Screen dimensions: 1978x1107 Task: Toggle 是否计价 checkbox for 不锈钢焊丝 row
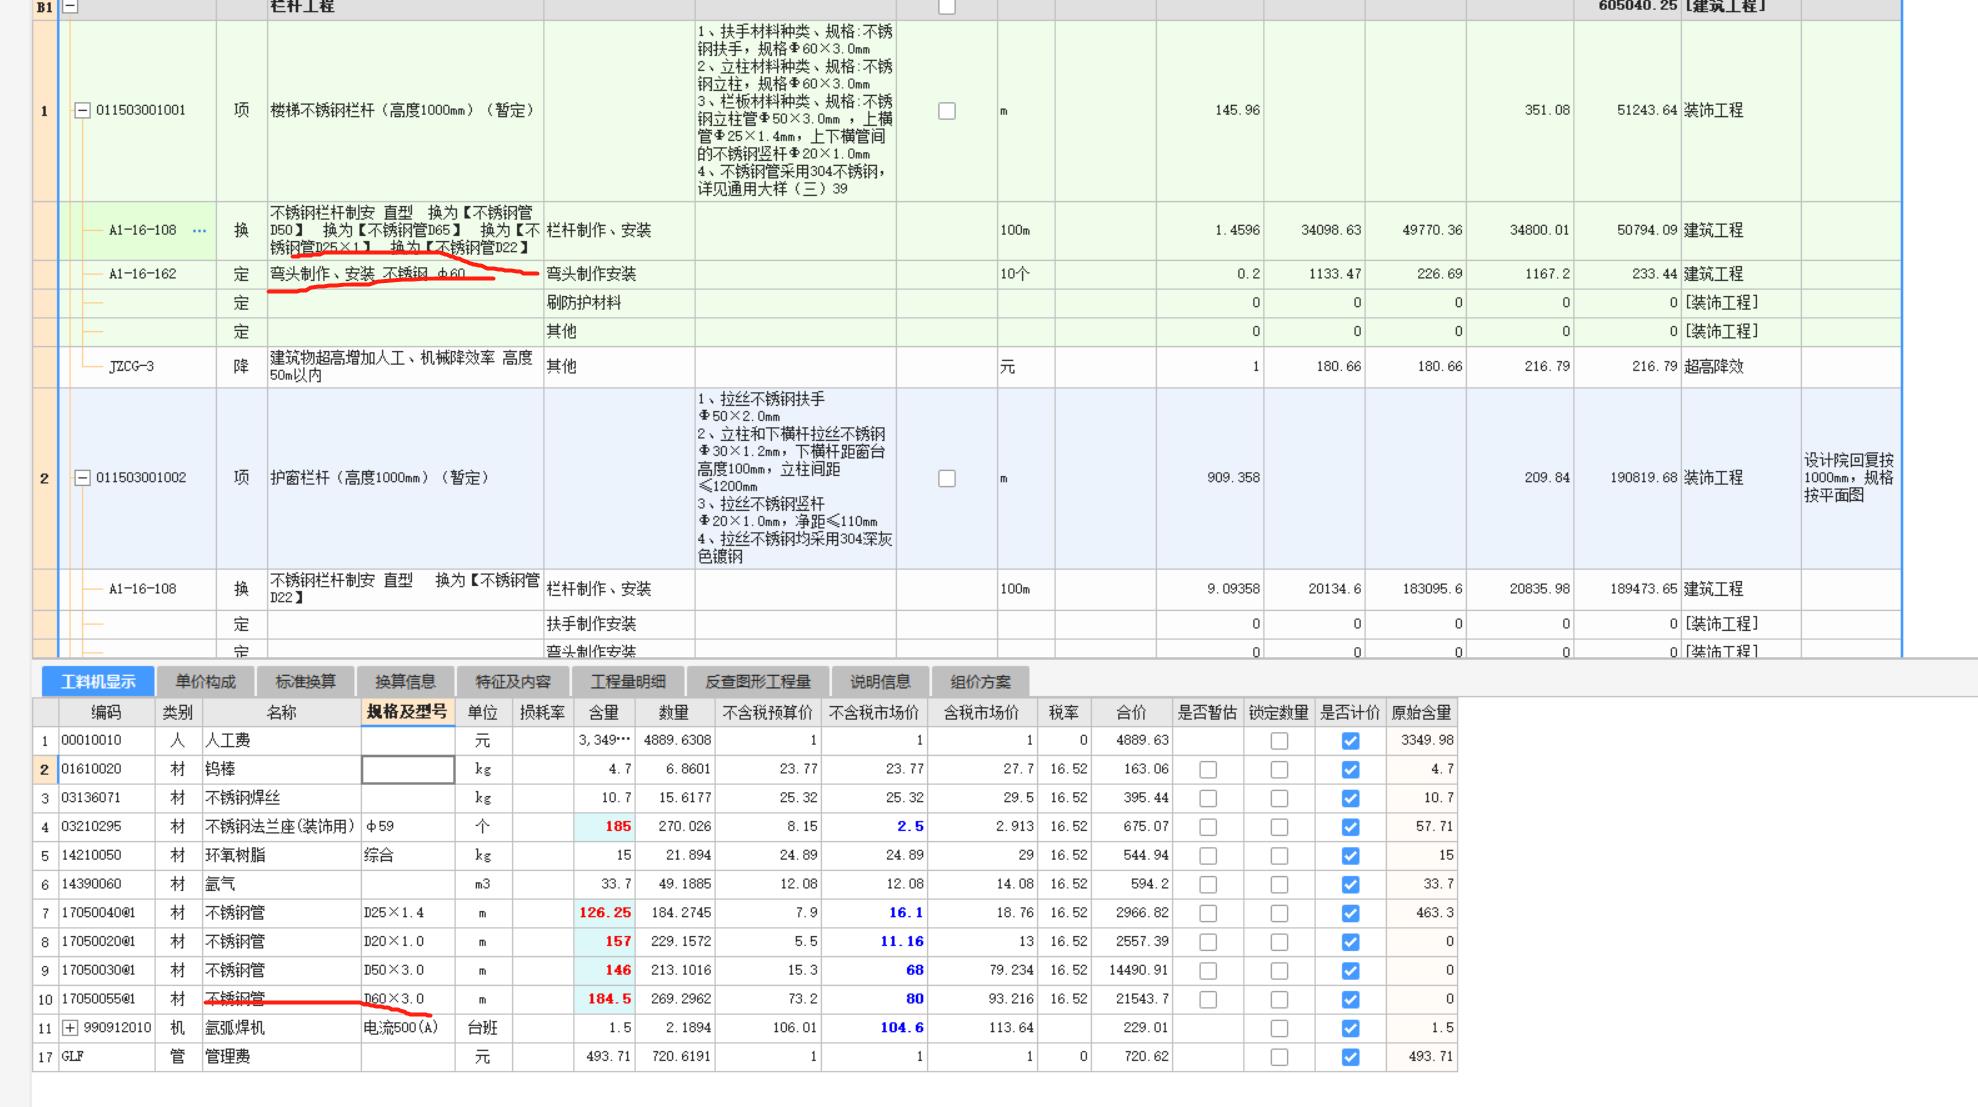1350,799
